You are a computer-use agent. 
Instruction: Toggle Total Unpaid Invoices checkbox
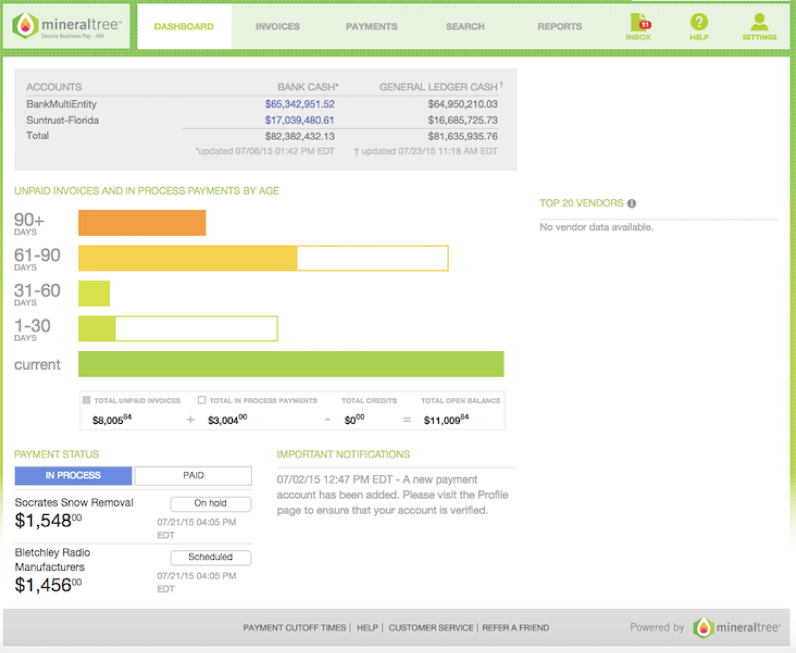(x=86, y=400)
